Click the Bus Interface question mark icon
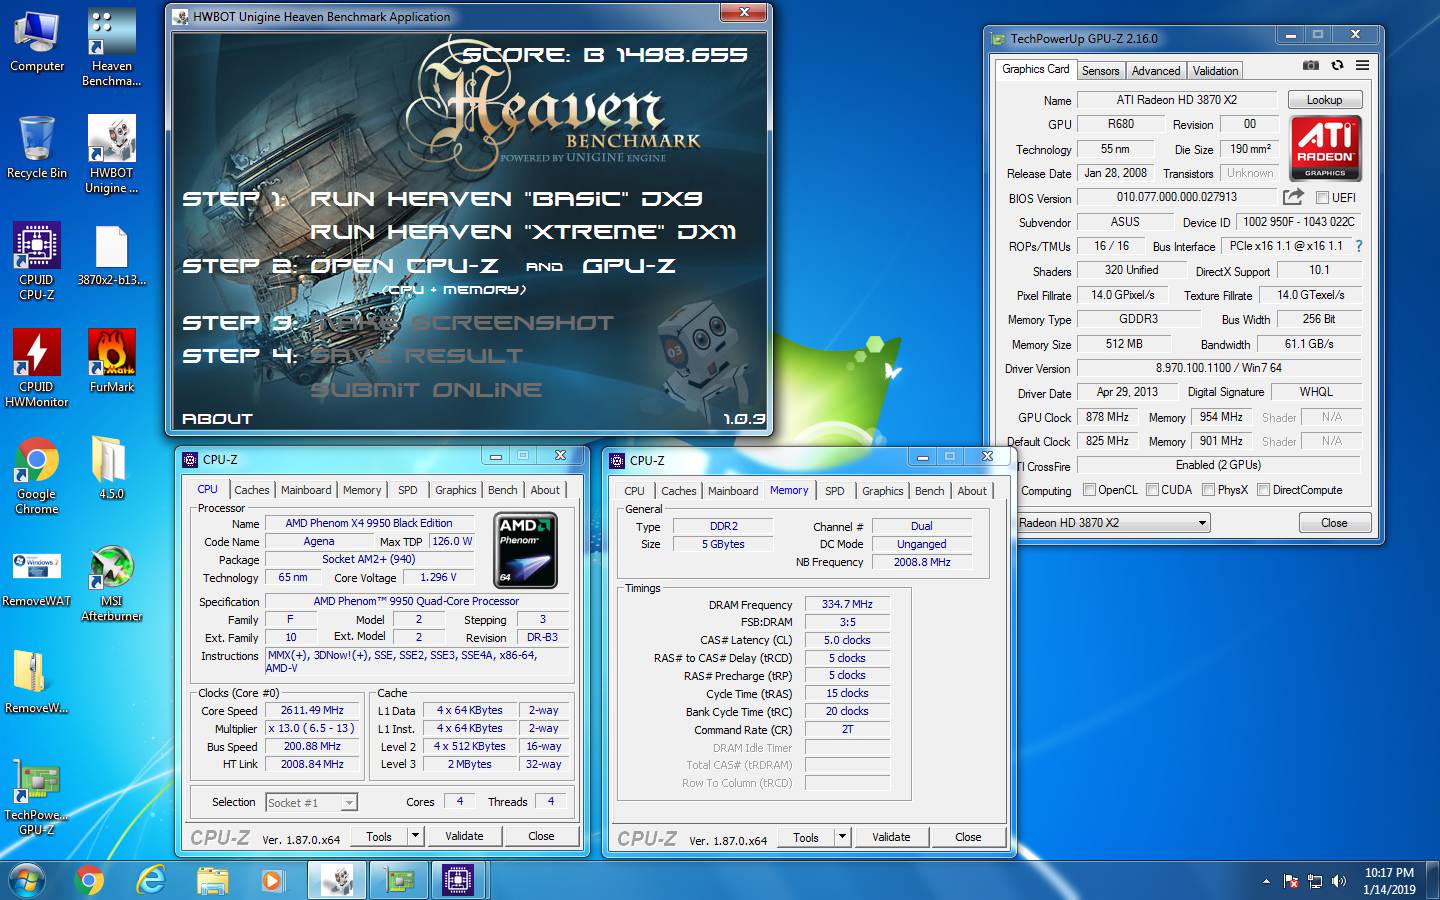 [x=1358, y=246]
